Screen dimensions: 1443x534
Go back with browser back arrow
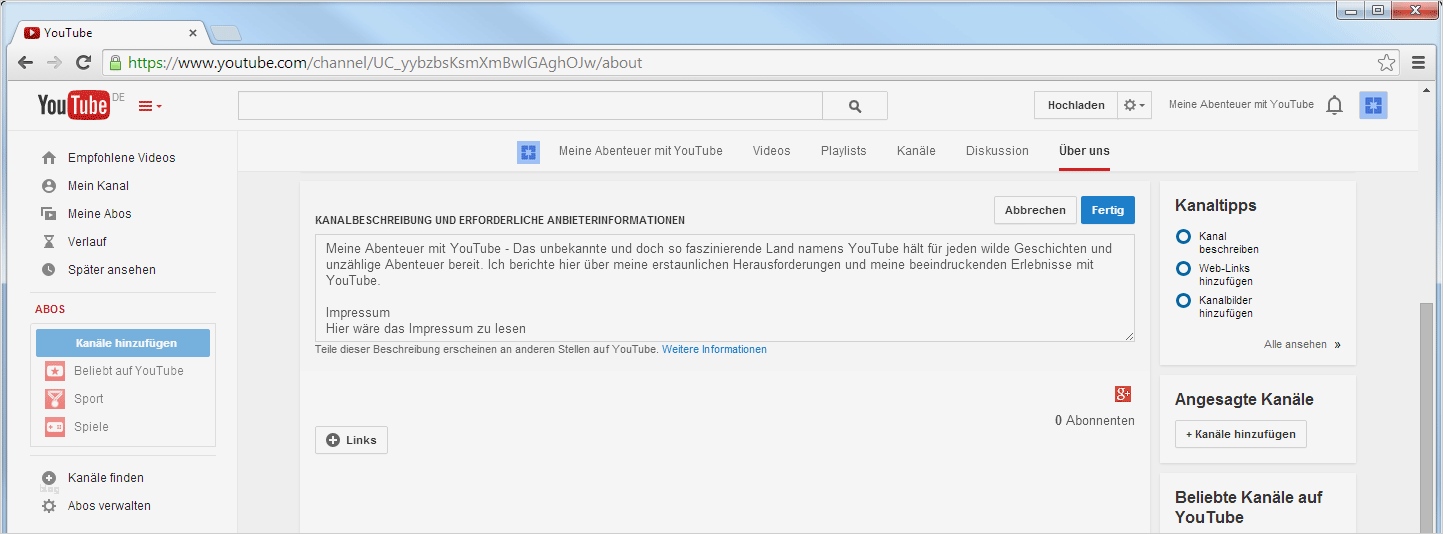coord(26,62)
